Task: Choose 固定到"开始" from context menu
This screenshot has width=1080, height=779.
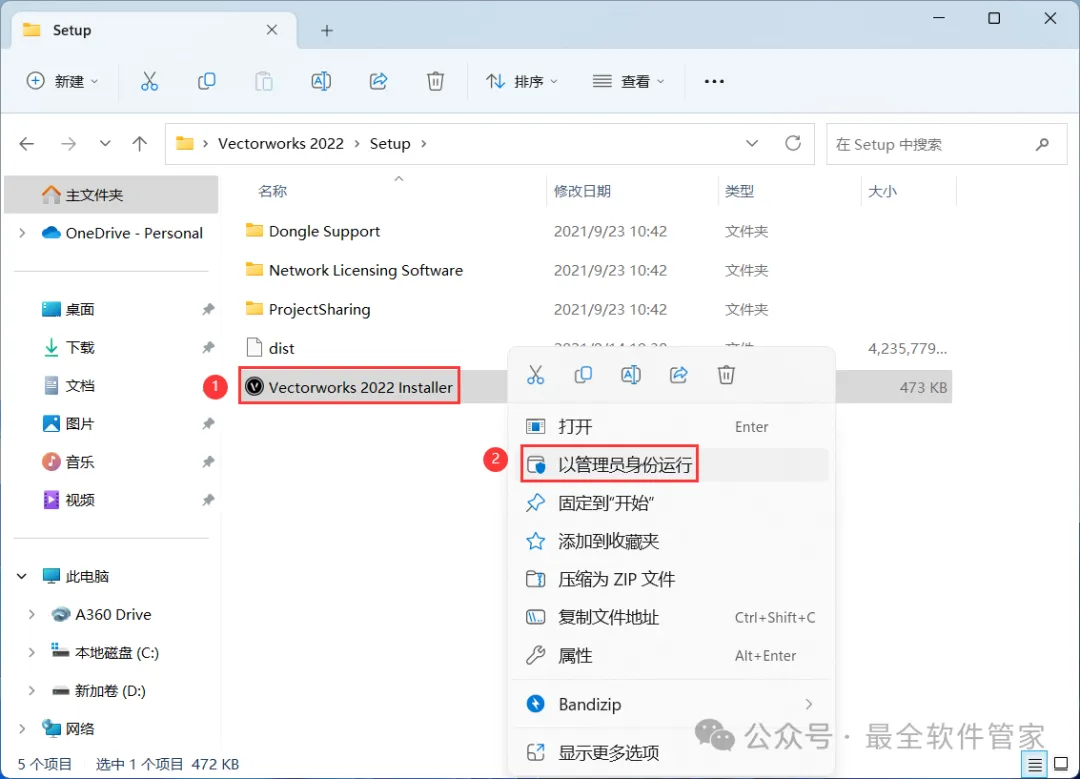Action: 671,503
